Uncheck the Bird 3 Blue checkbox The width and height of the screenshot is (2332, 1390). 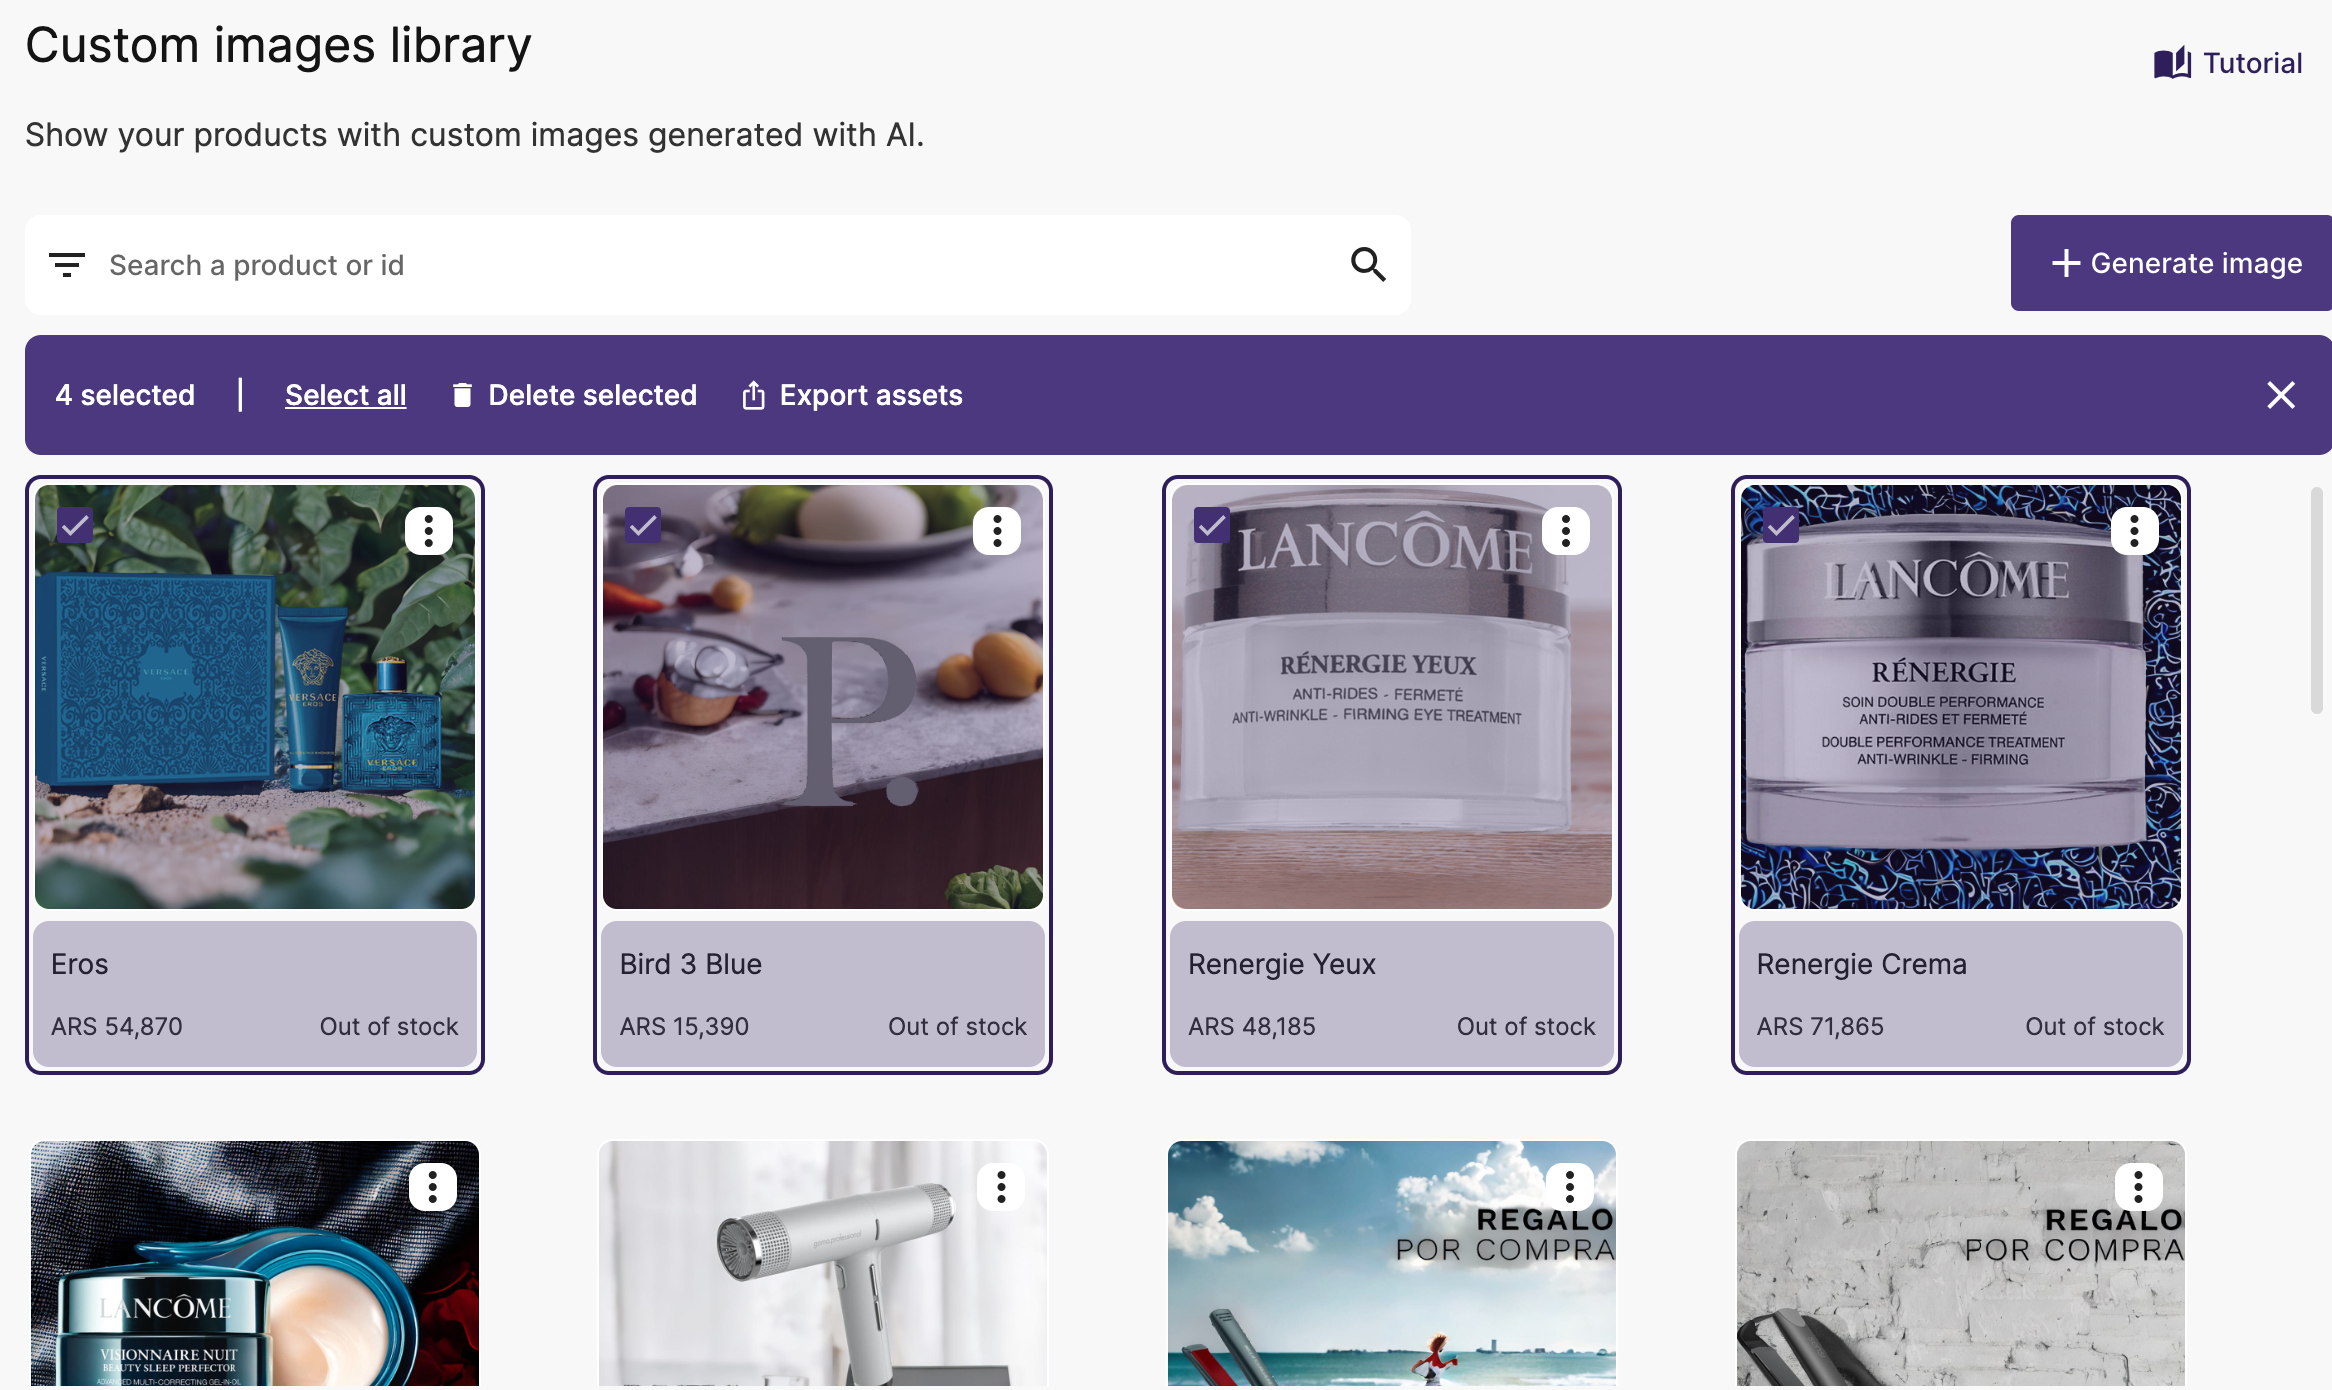tap(643, 525)
